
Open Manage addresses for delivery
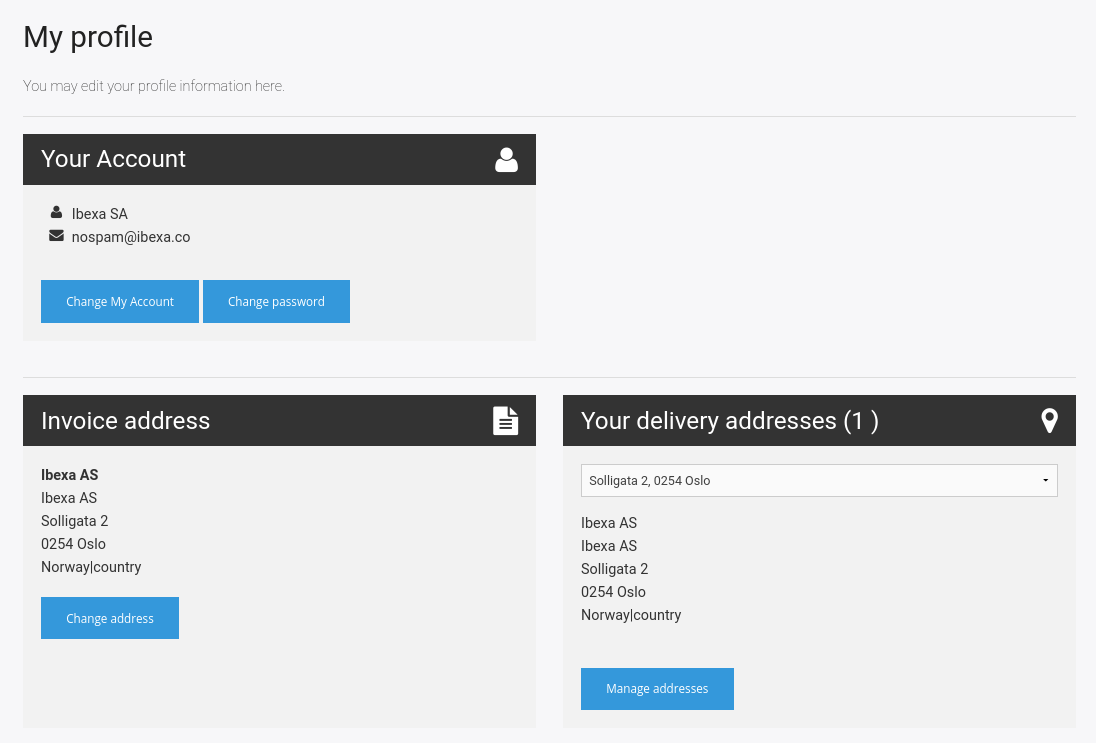(x=657, y=688)
